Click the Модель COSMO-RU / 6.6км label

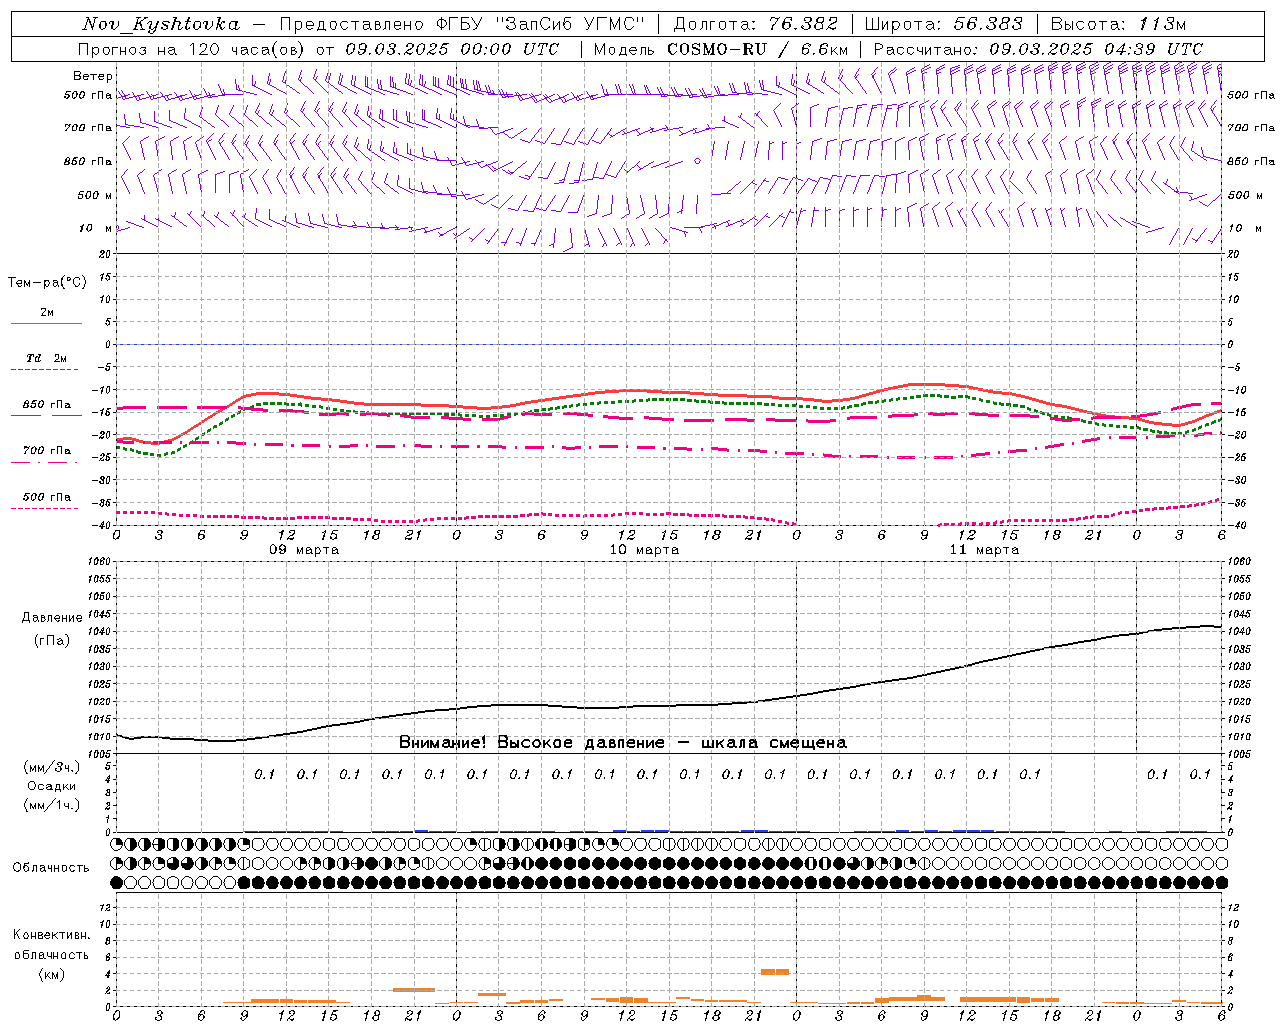point(721,49)
